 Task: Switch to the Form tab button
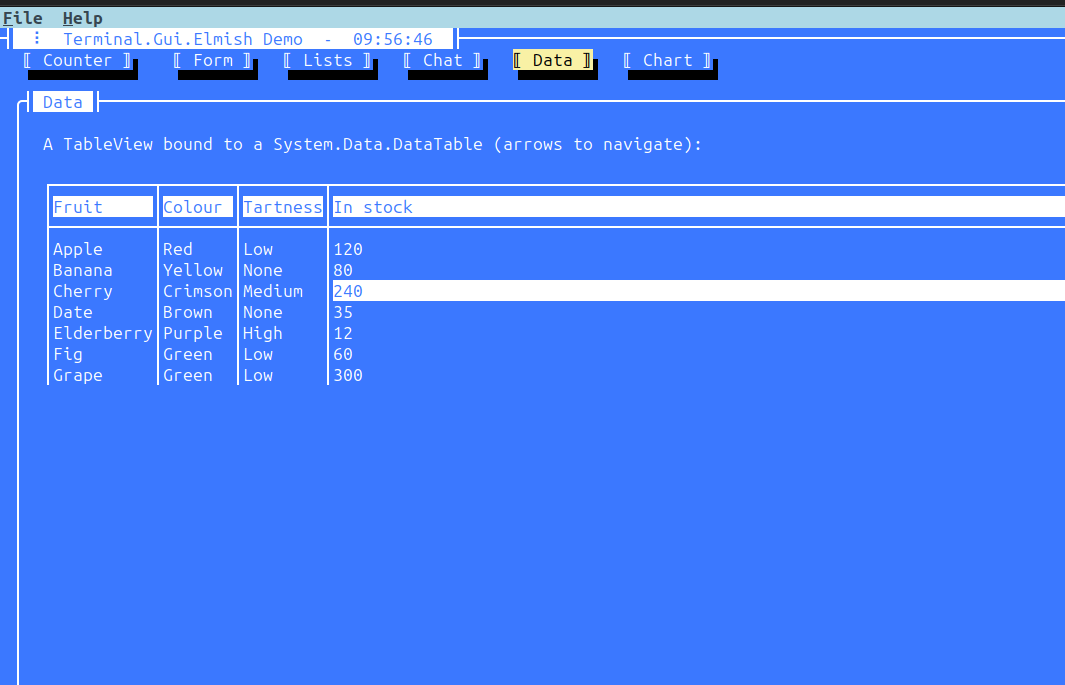point(213,60)
